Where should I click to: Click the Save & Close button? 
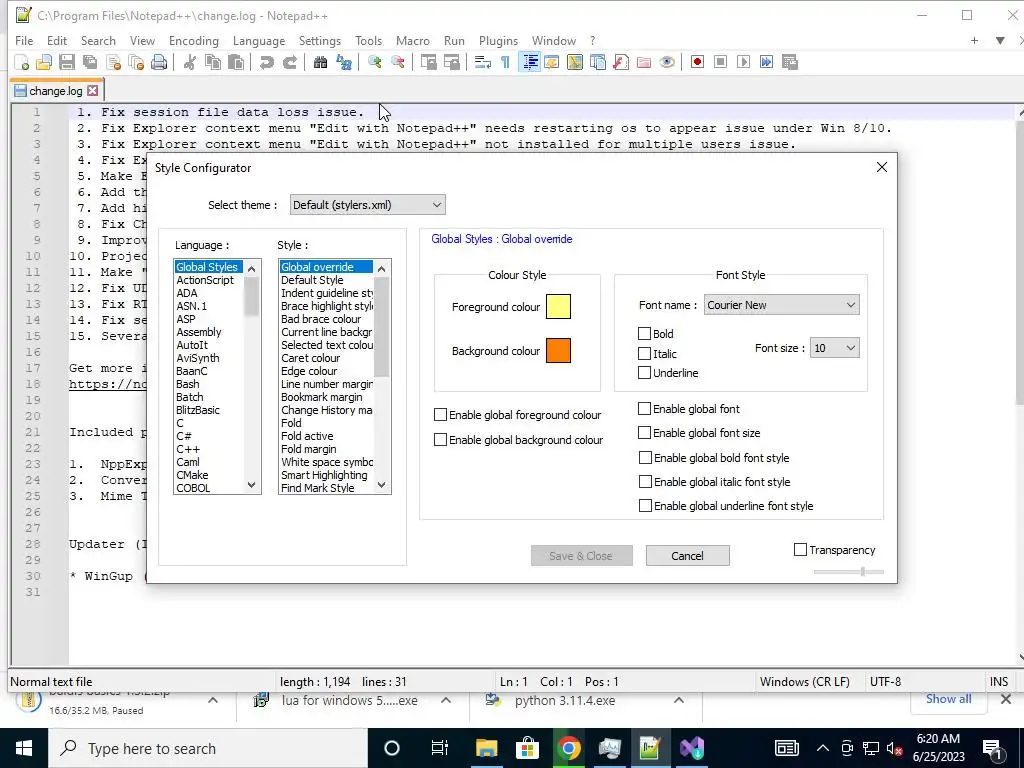tap(581, 556)
